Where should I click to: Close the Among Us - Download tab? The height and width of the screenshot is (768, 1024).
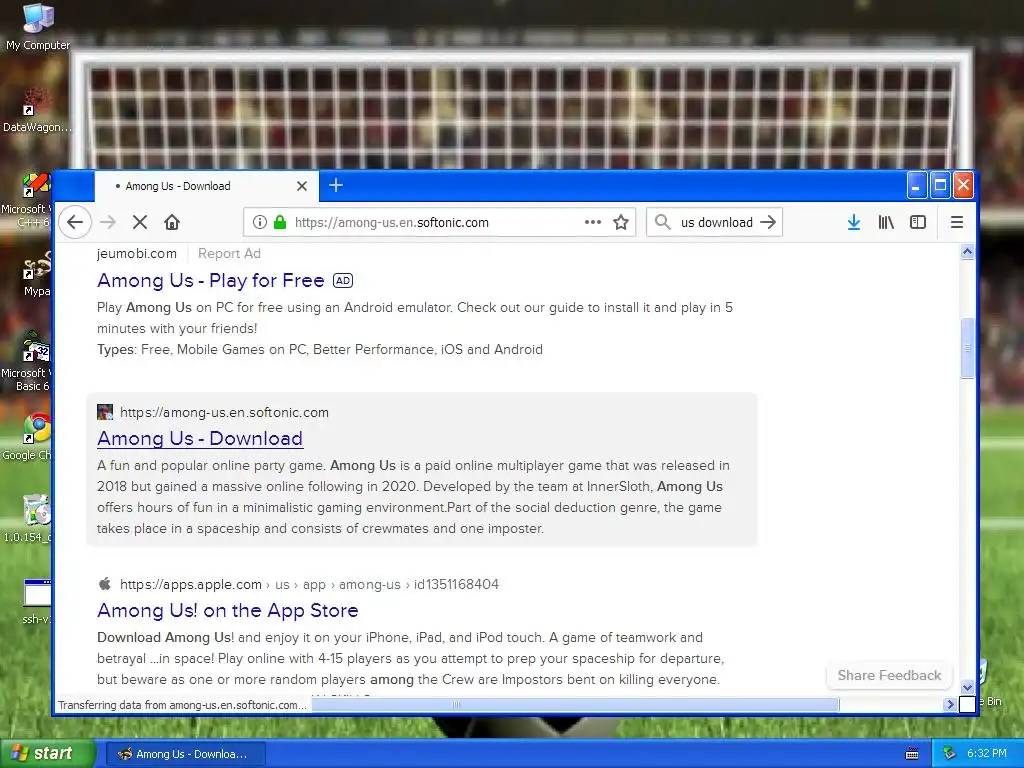[x=302, y=186]
